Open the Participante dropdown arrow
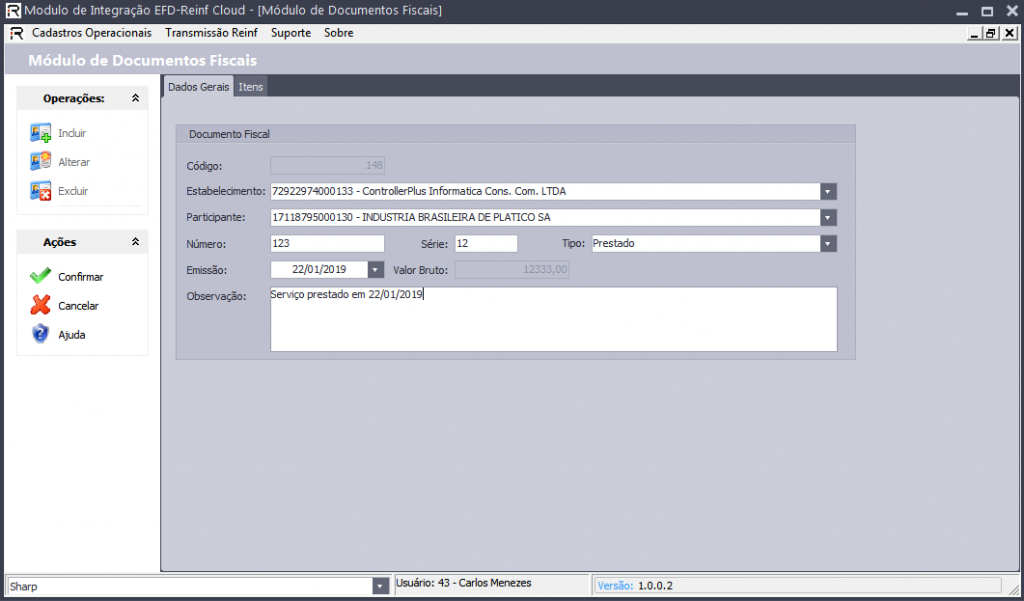 click(x=828, y=218)
